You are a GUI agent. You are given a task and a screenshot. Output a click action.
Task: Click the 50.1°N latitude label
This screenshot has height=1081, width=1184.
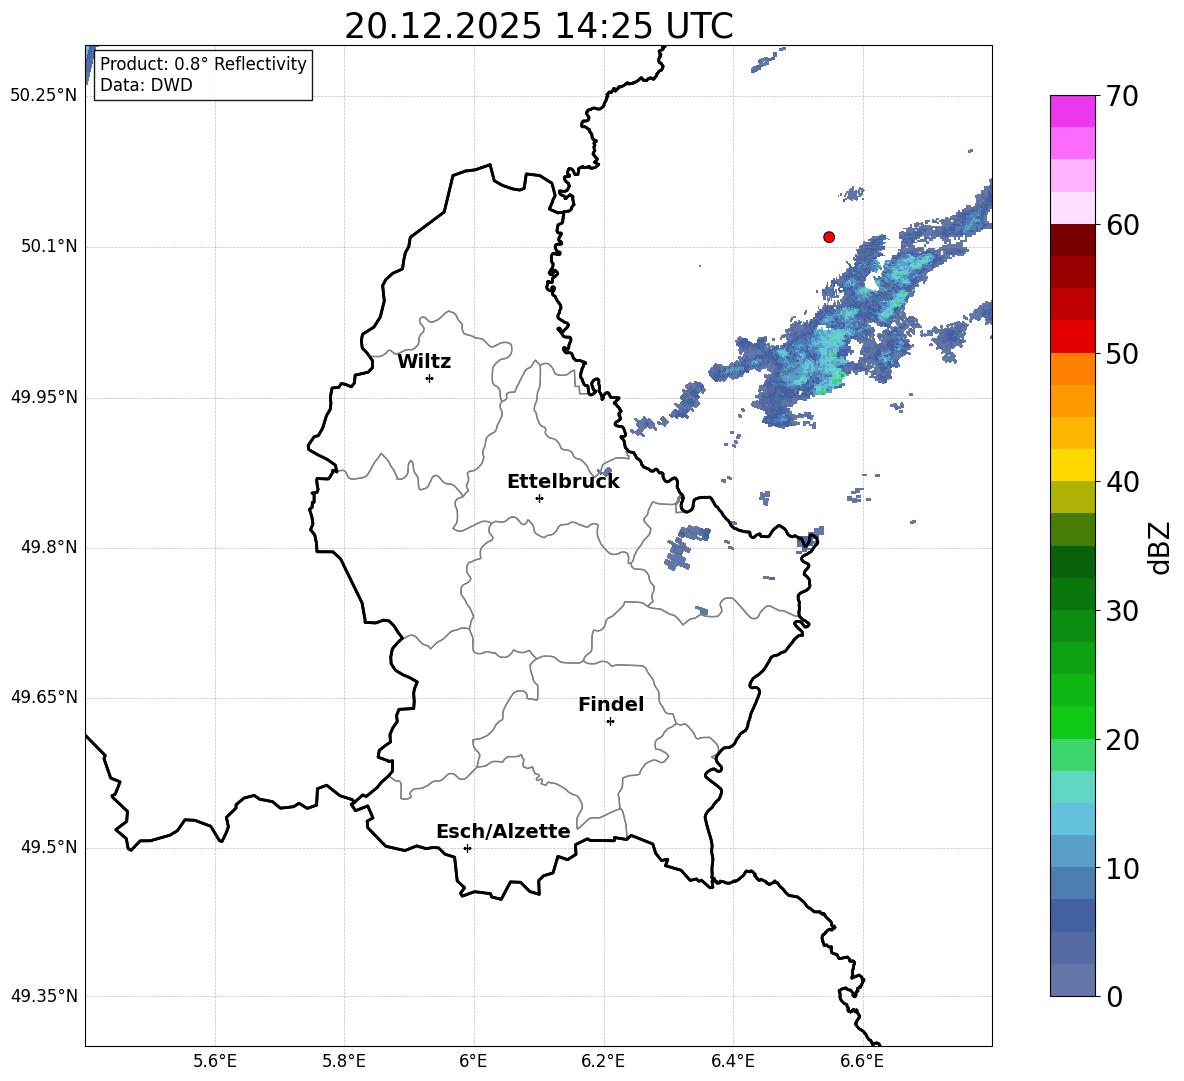(x=49, y=247)
